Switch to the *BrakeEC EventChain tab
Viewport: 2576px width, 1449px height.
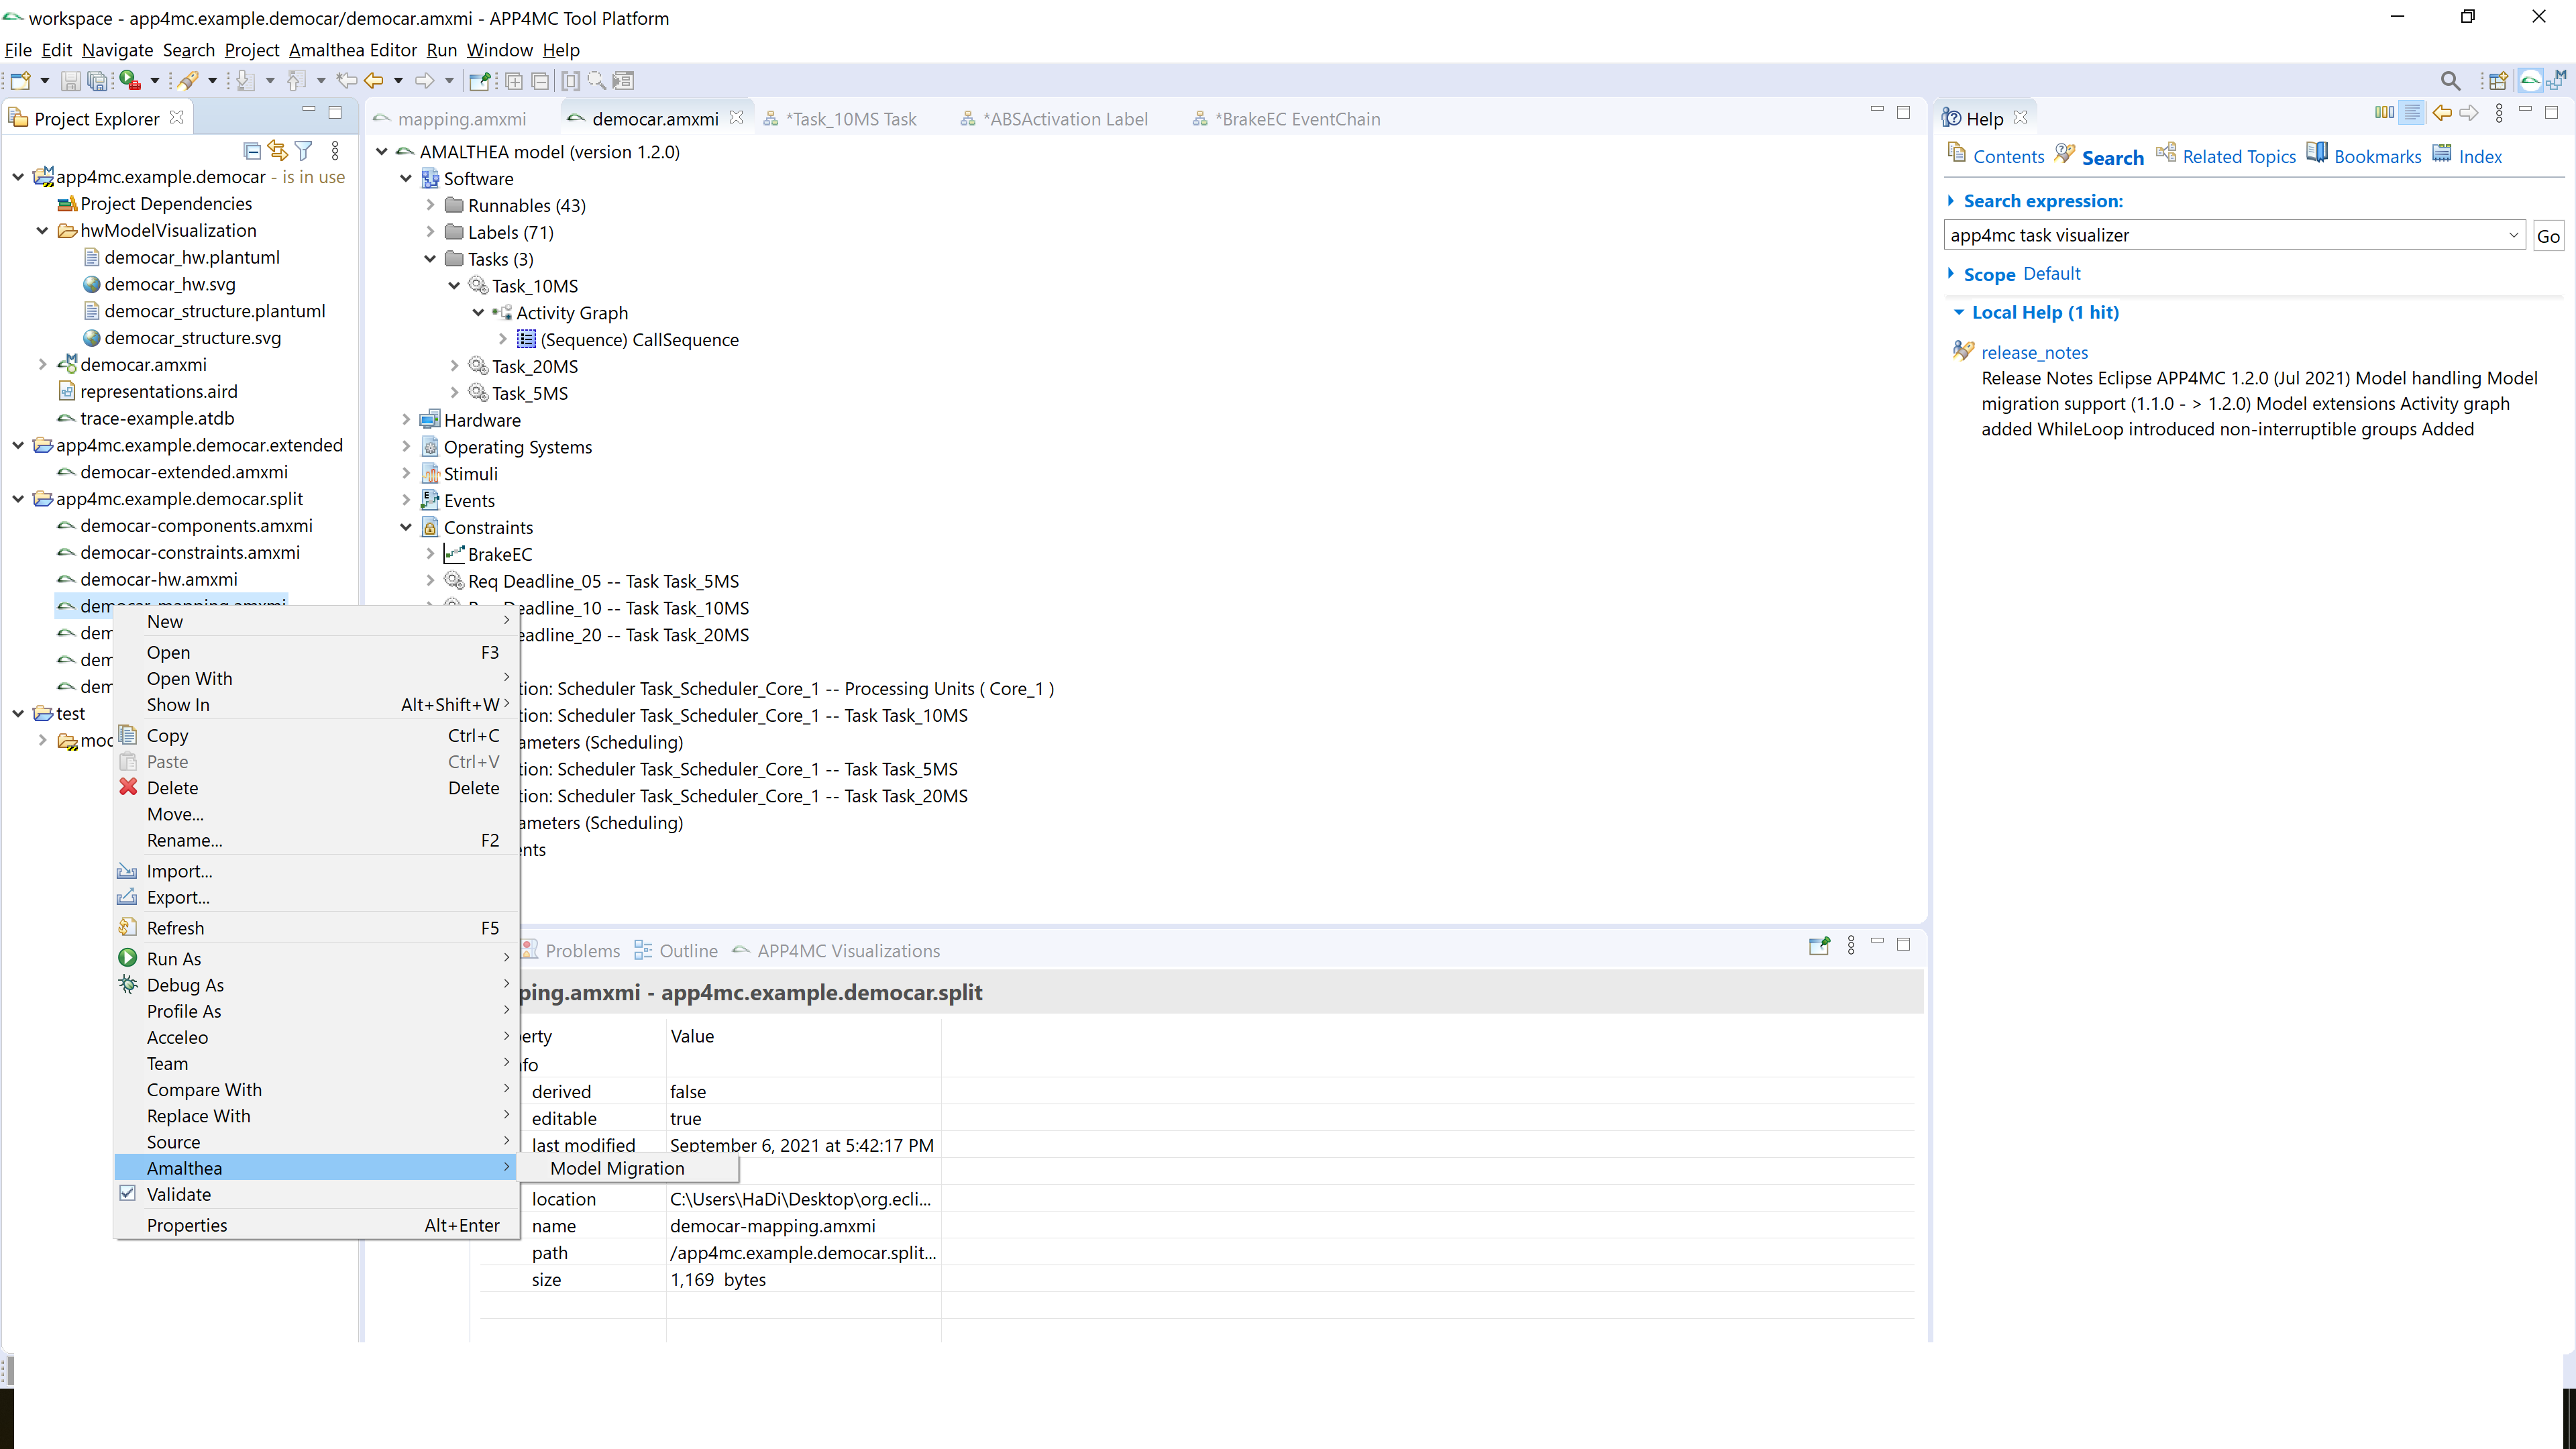[1287, 119]
